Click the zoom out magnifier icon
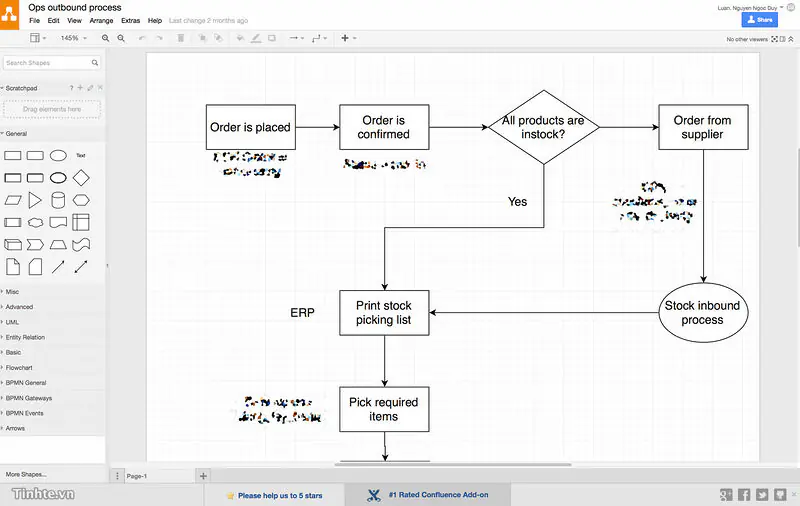 121,38
